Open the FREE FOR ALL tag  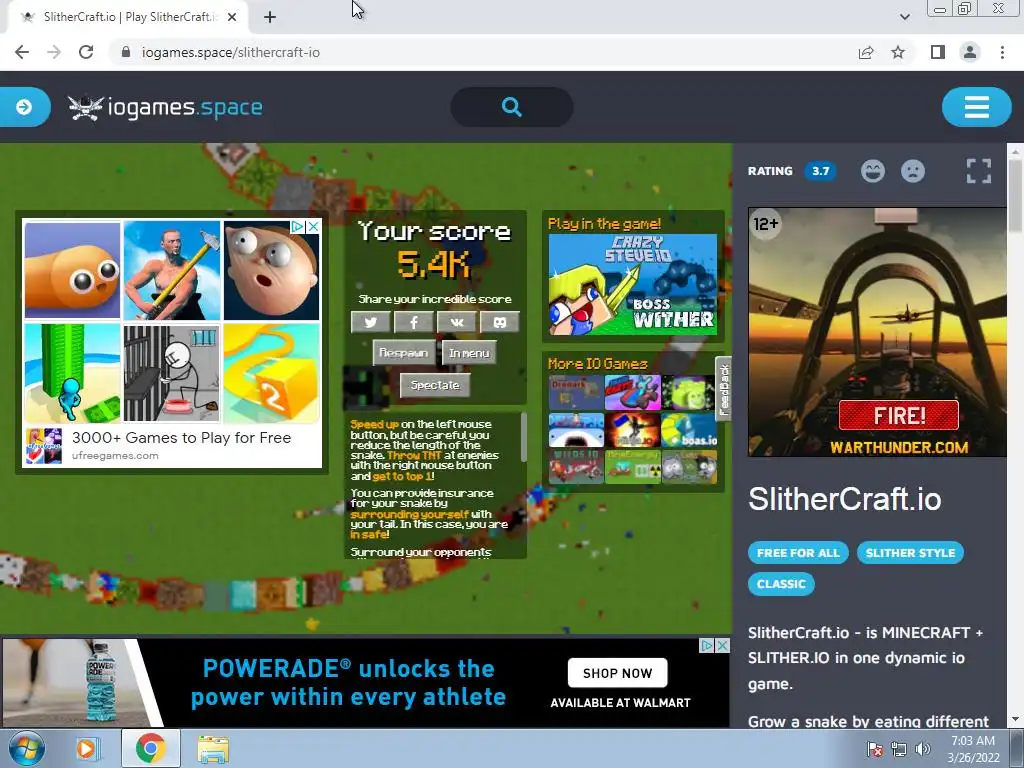point(798,552)
